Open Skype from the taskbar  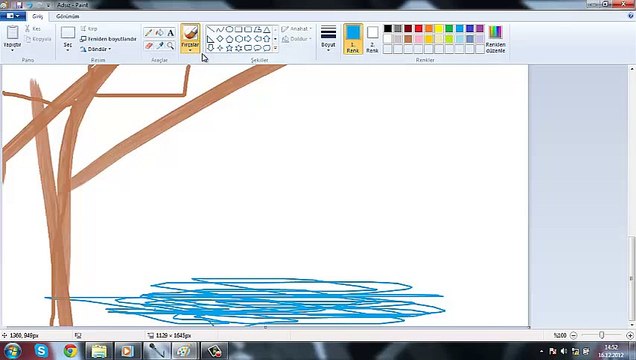pos(41,351)
